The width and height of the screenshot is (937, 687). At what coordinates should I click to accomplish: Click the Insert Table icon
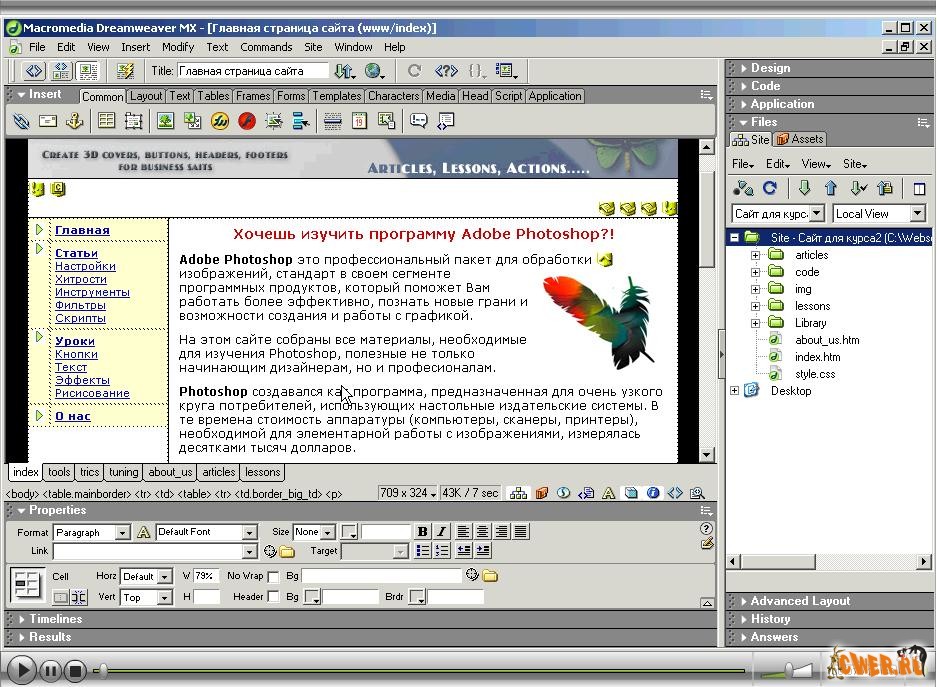pyautogui.click(x=107, y=121)
